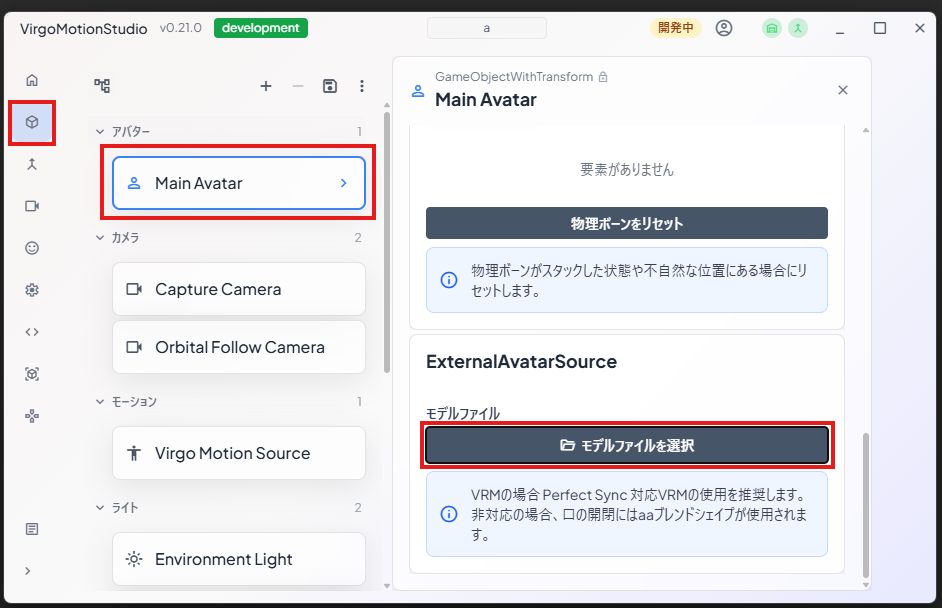Open the user account profile icon
This screenshot has height=608, width=942.
pyautogui.click(x=724, y=28)
